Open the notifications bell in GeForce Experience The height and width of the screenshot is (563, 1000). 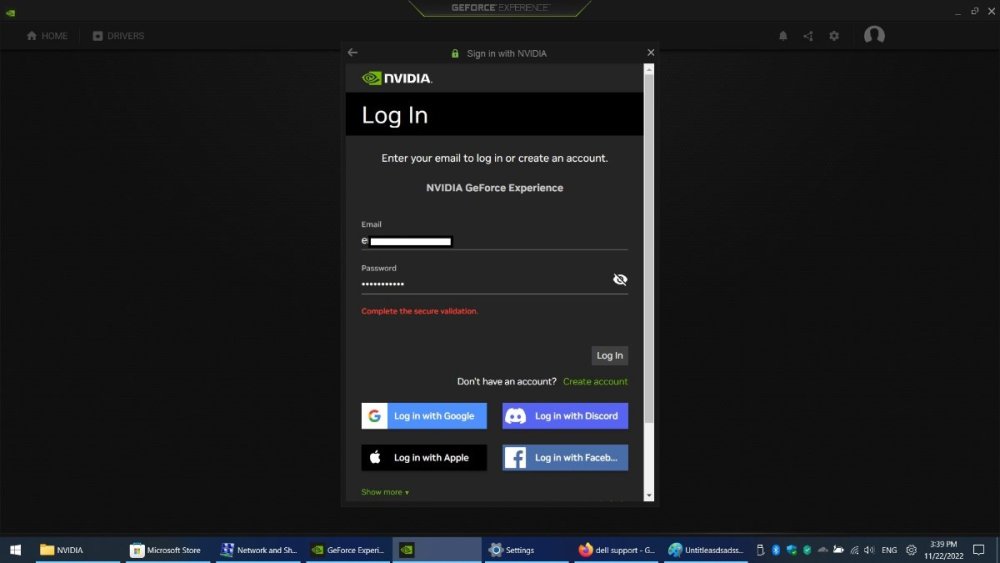click(x=783, y=36)
